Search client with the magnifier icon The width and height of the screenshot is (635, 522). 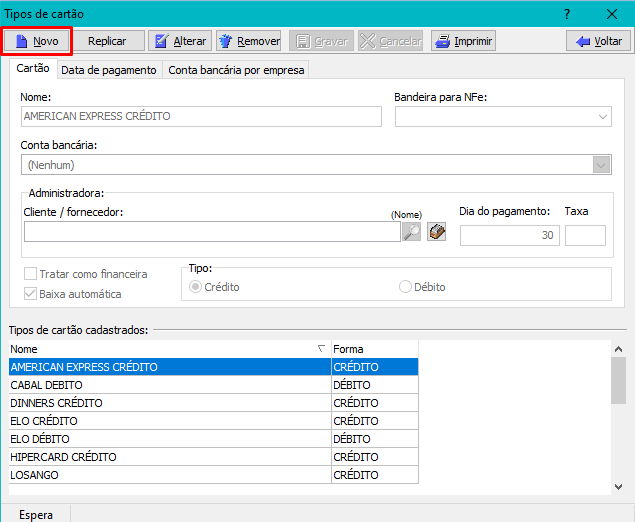click(411, 232)
